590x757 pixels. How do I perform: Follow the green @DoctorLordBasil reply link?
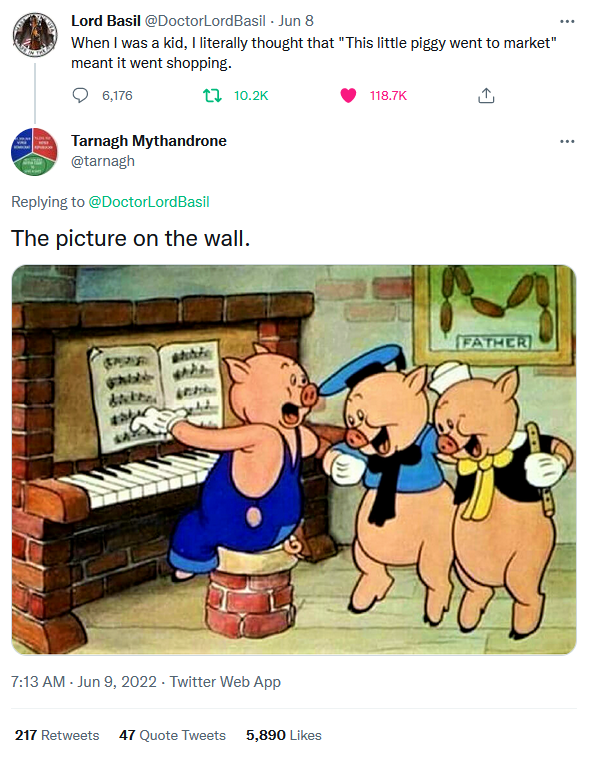(149, 201)
